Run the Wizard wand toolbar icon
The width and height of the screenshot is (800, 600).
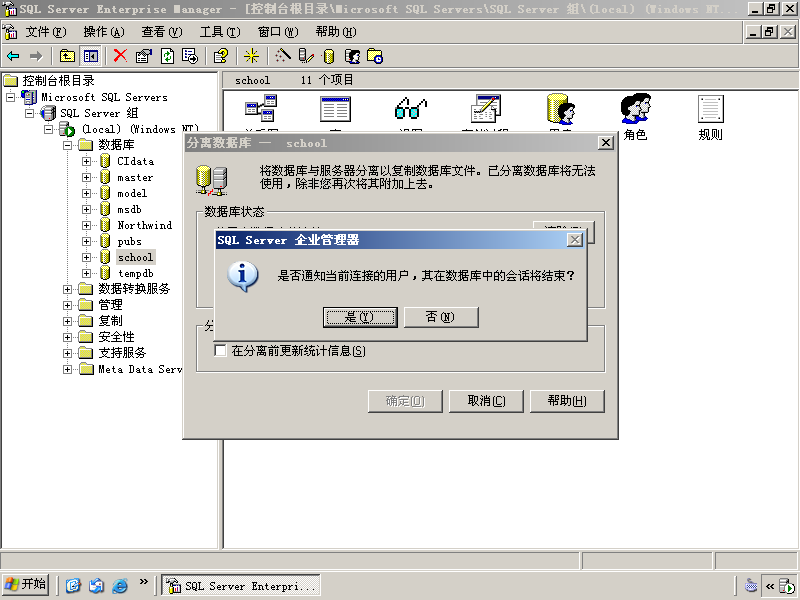282,55
